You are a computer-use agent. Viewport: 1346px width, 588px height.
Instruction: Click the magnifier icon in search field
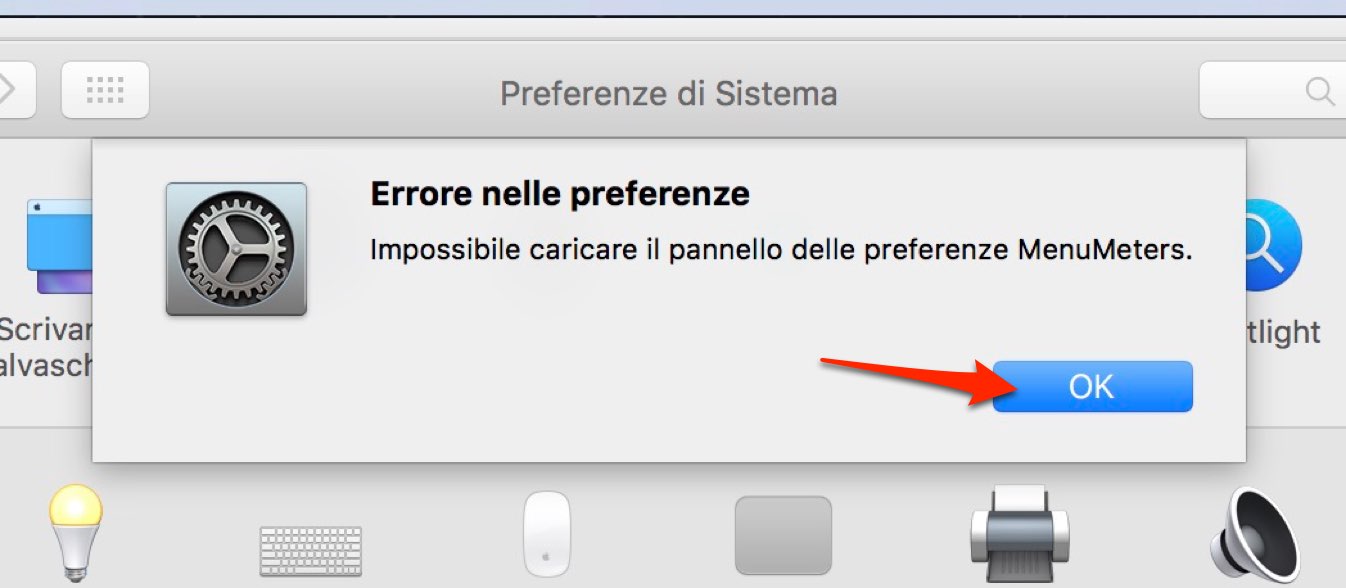point(1320,92)
